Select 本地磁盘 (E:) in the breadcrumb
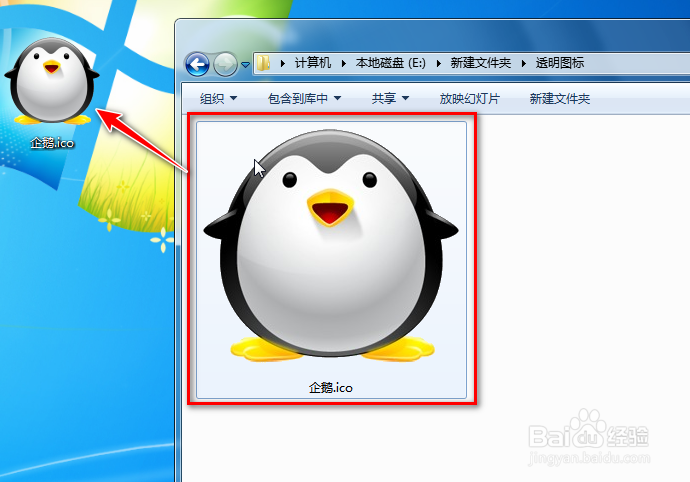Image resolution: width=690 pixels, height=482 pixels. (391, 63)
